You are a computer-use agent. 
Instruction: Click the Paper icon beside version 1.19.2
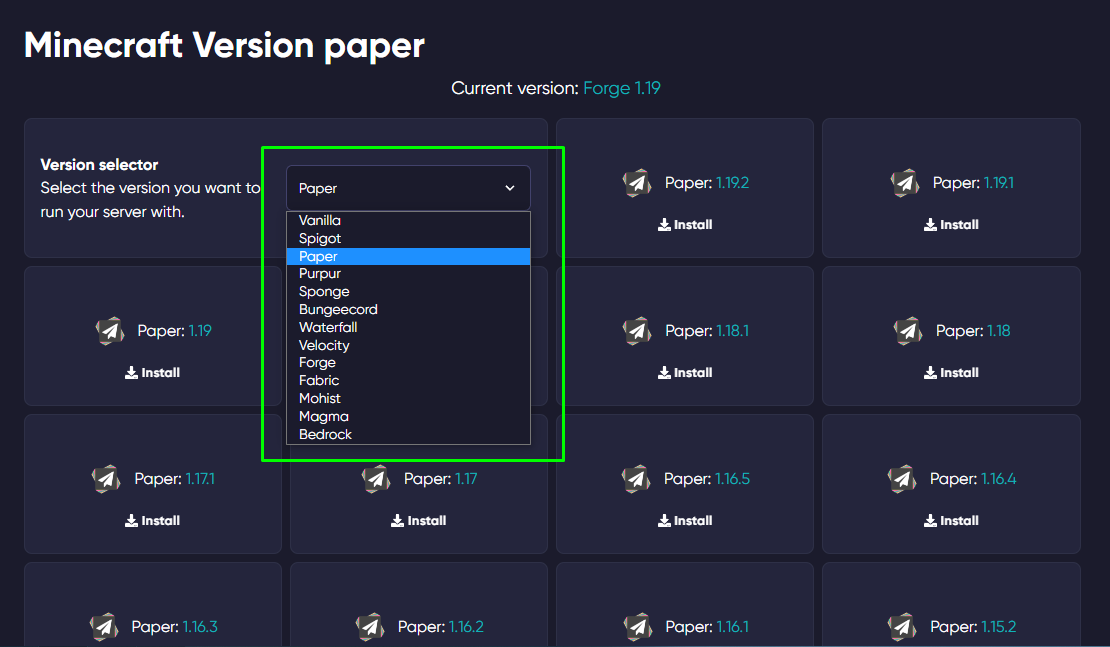637,183
